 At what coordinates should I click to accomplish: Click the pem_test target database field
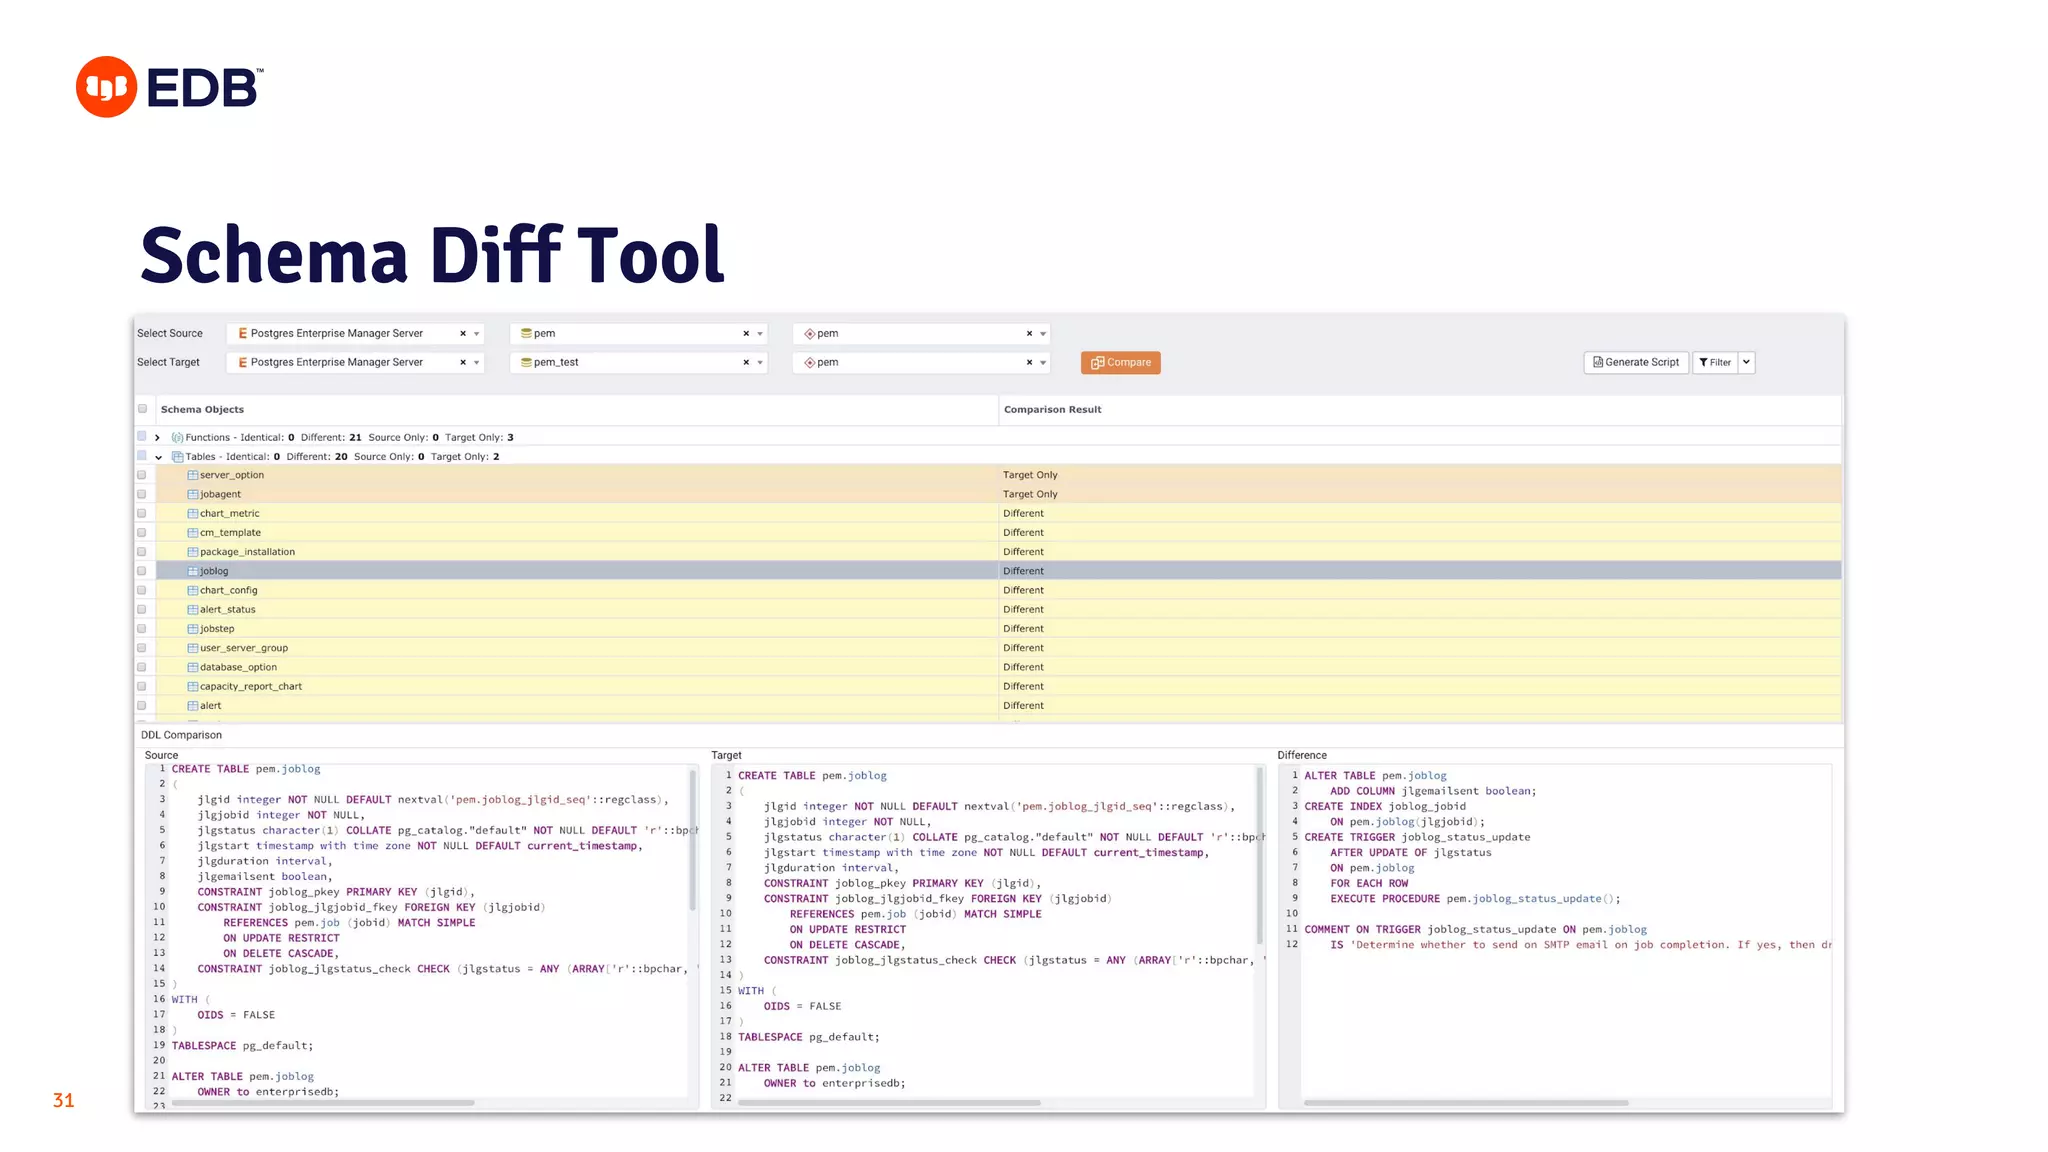tap(638, 363)
